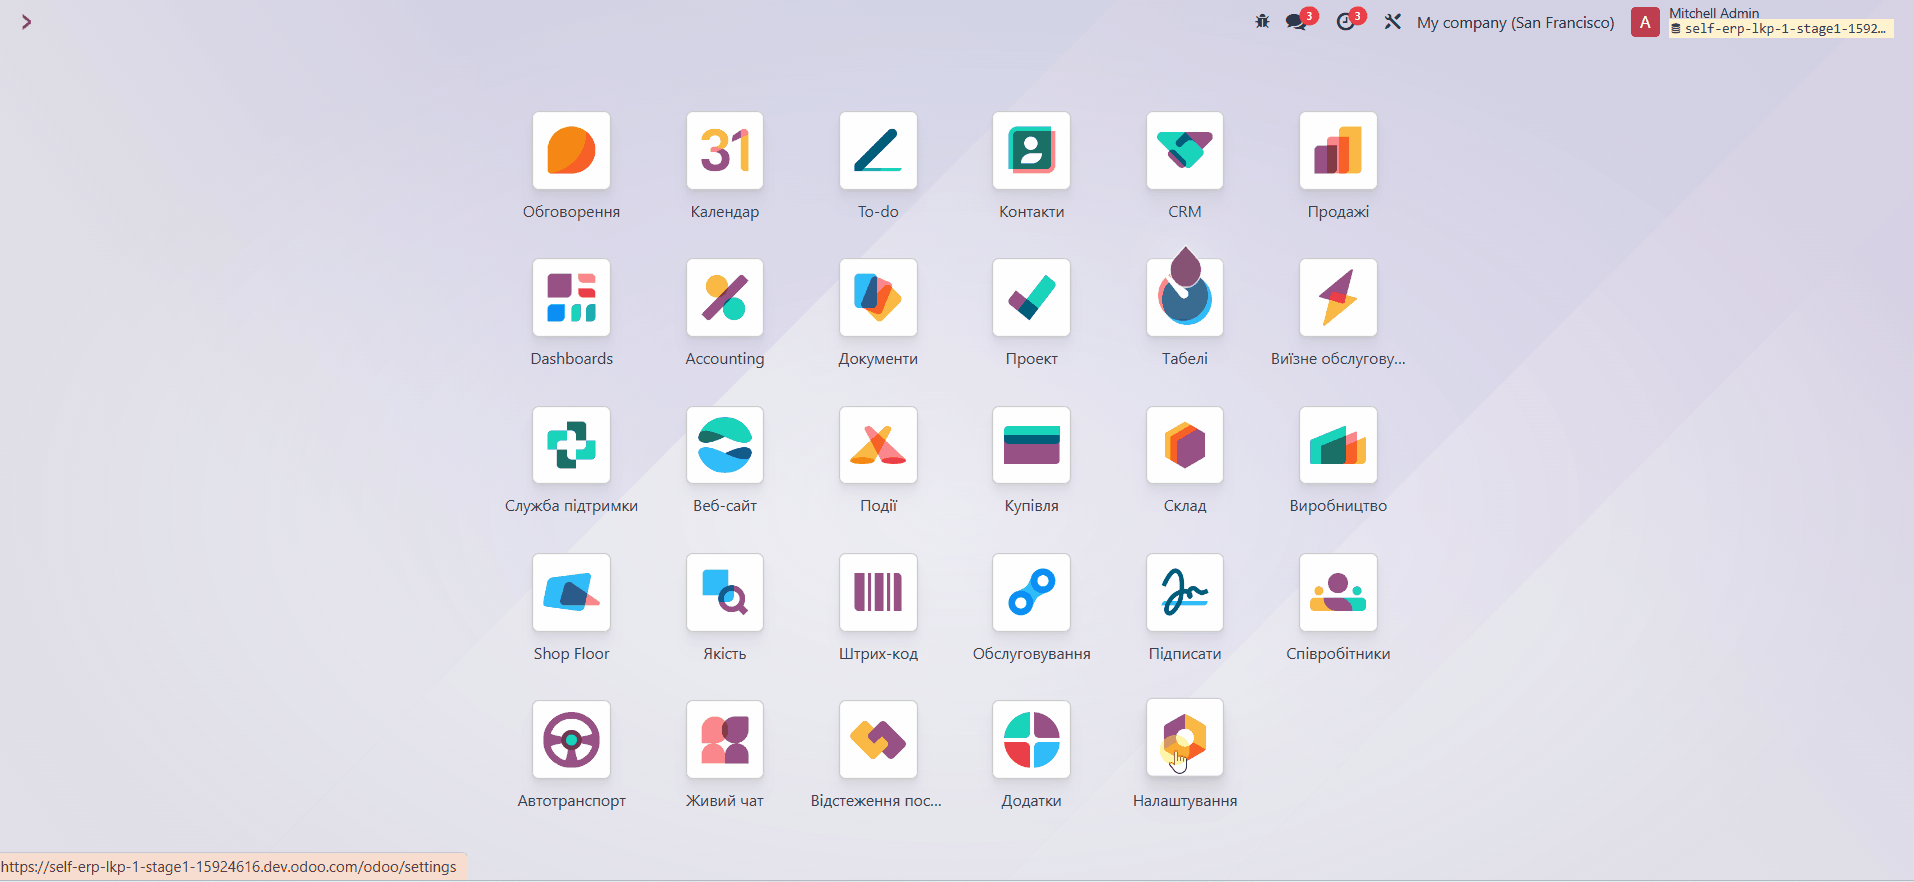Open the Табелі timesheets app
The image size is (1914, 882).
pyautogui.click(x=1185, y=298)
